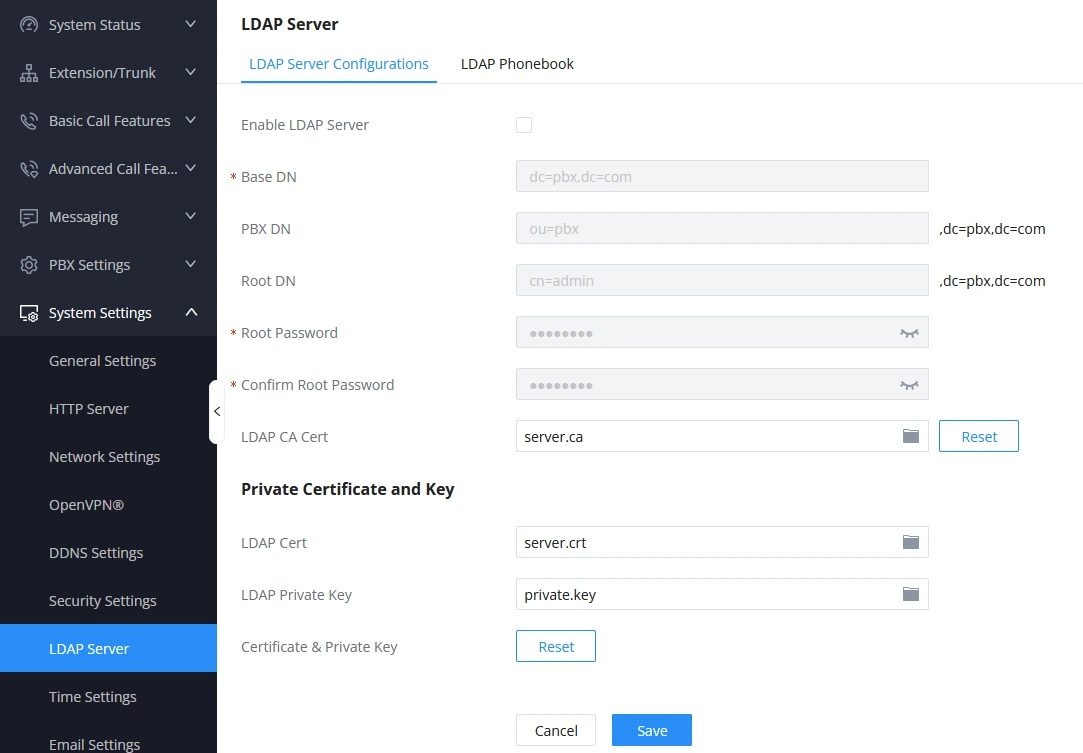Expand System Status menu chevron
Screen dimensions: 1083x753
[x=191, y=24]
